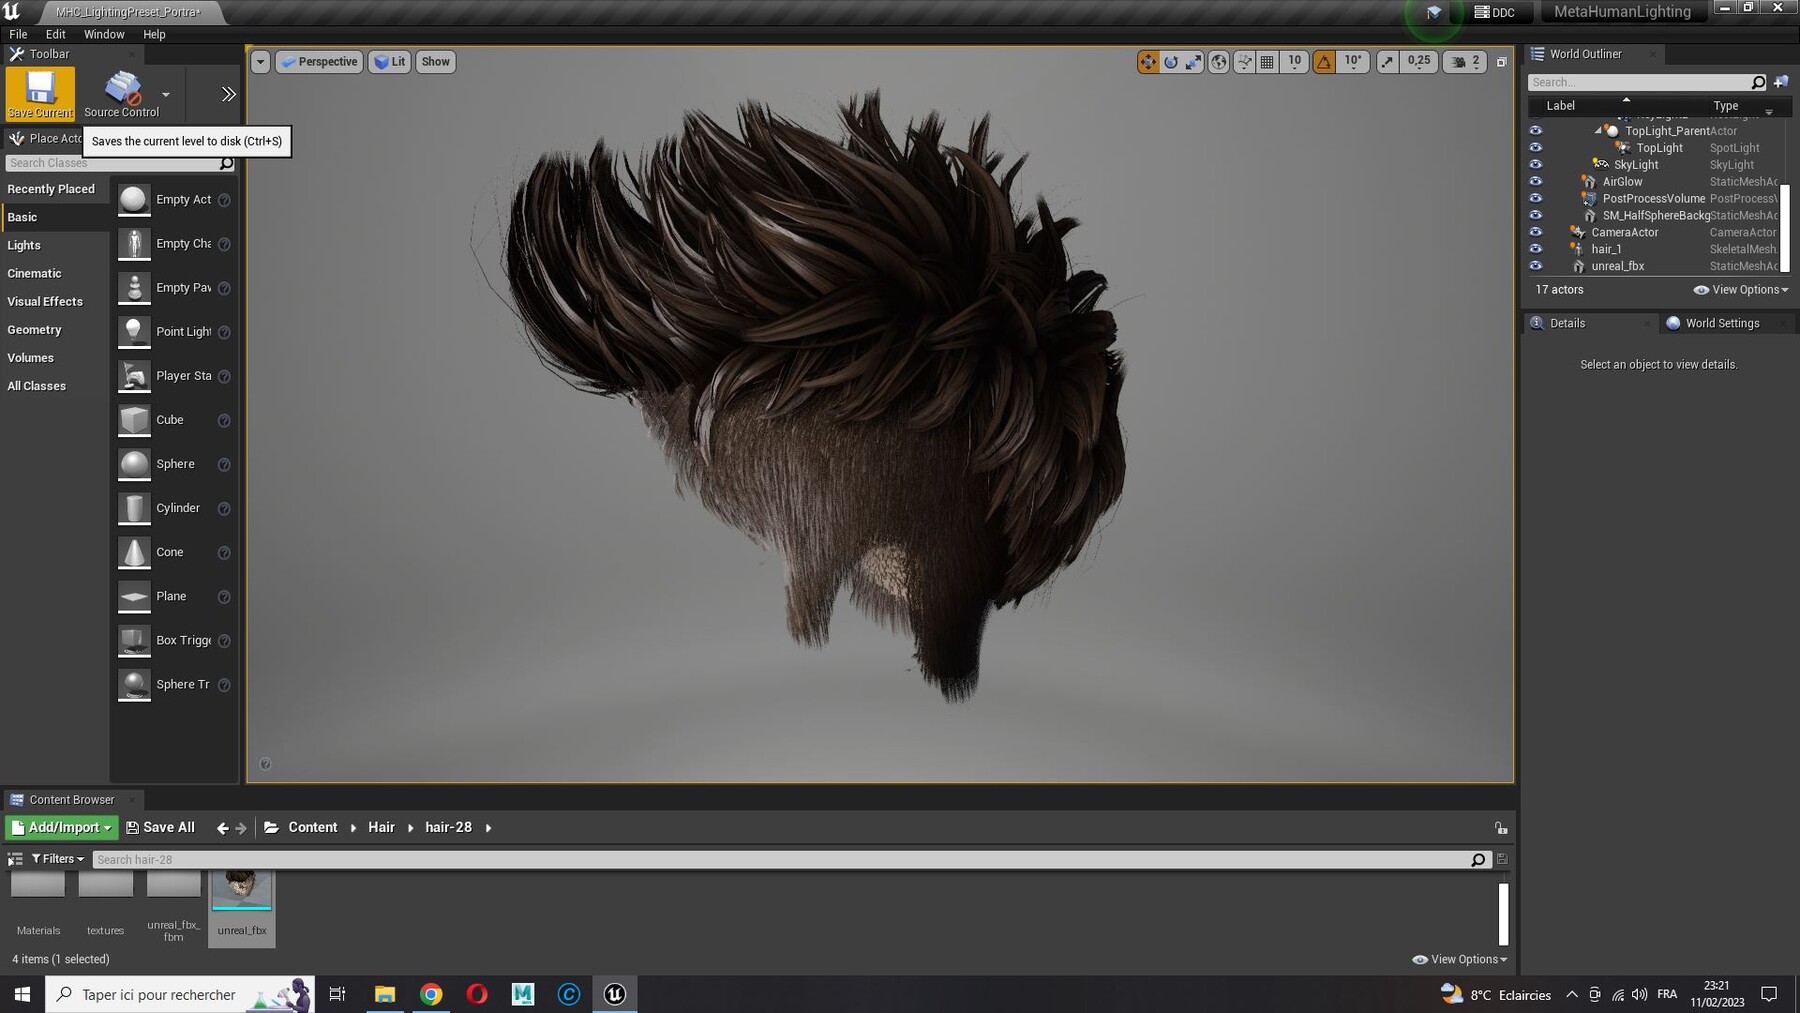Viewport: 1800px width, 1013px height.
Task: Open the File menu
Action: tap(18, 34)
